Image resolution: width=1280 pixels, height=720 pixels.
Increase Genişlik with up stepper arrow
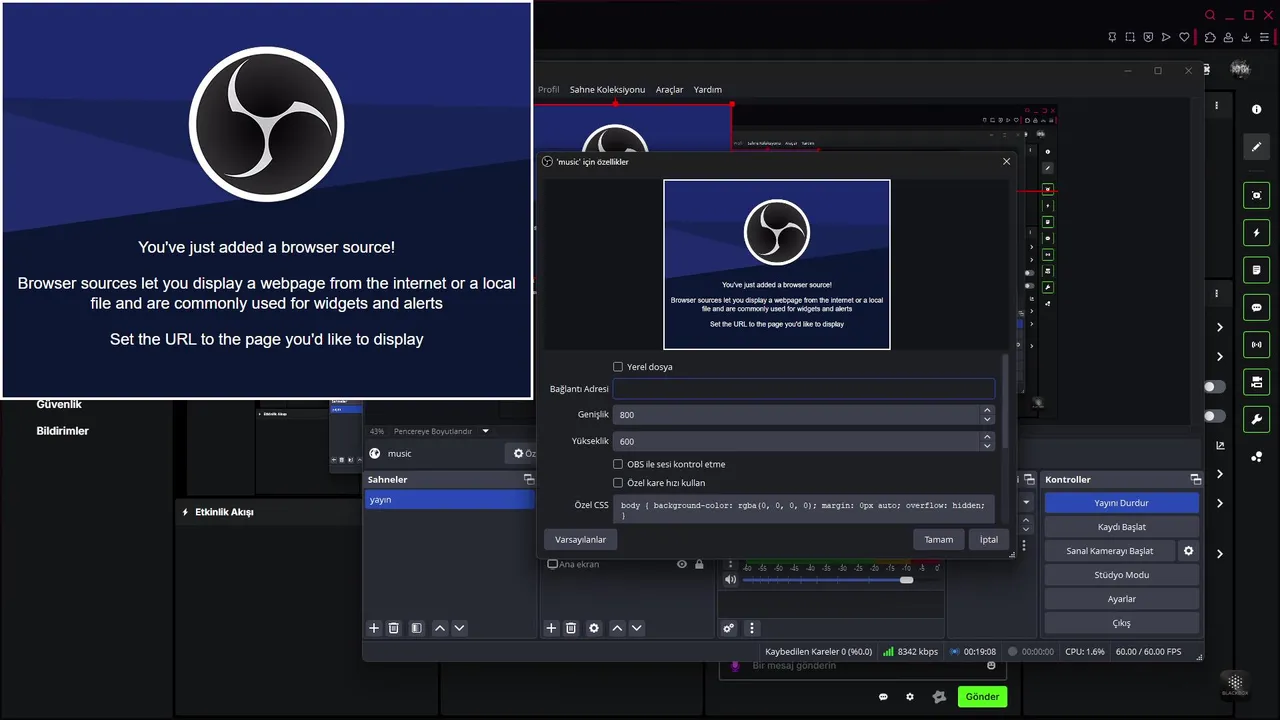point(987,409)
